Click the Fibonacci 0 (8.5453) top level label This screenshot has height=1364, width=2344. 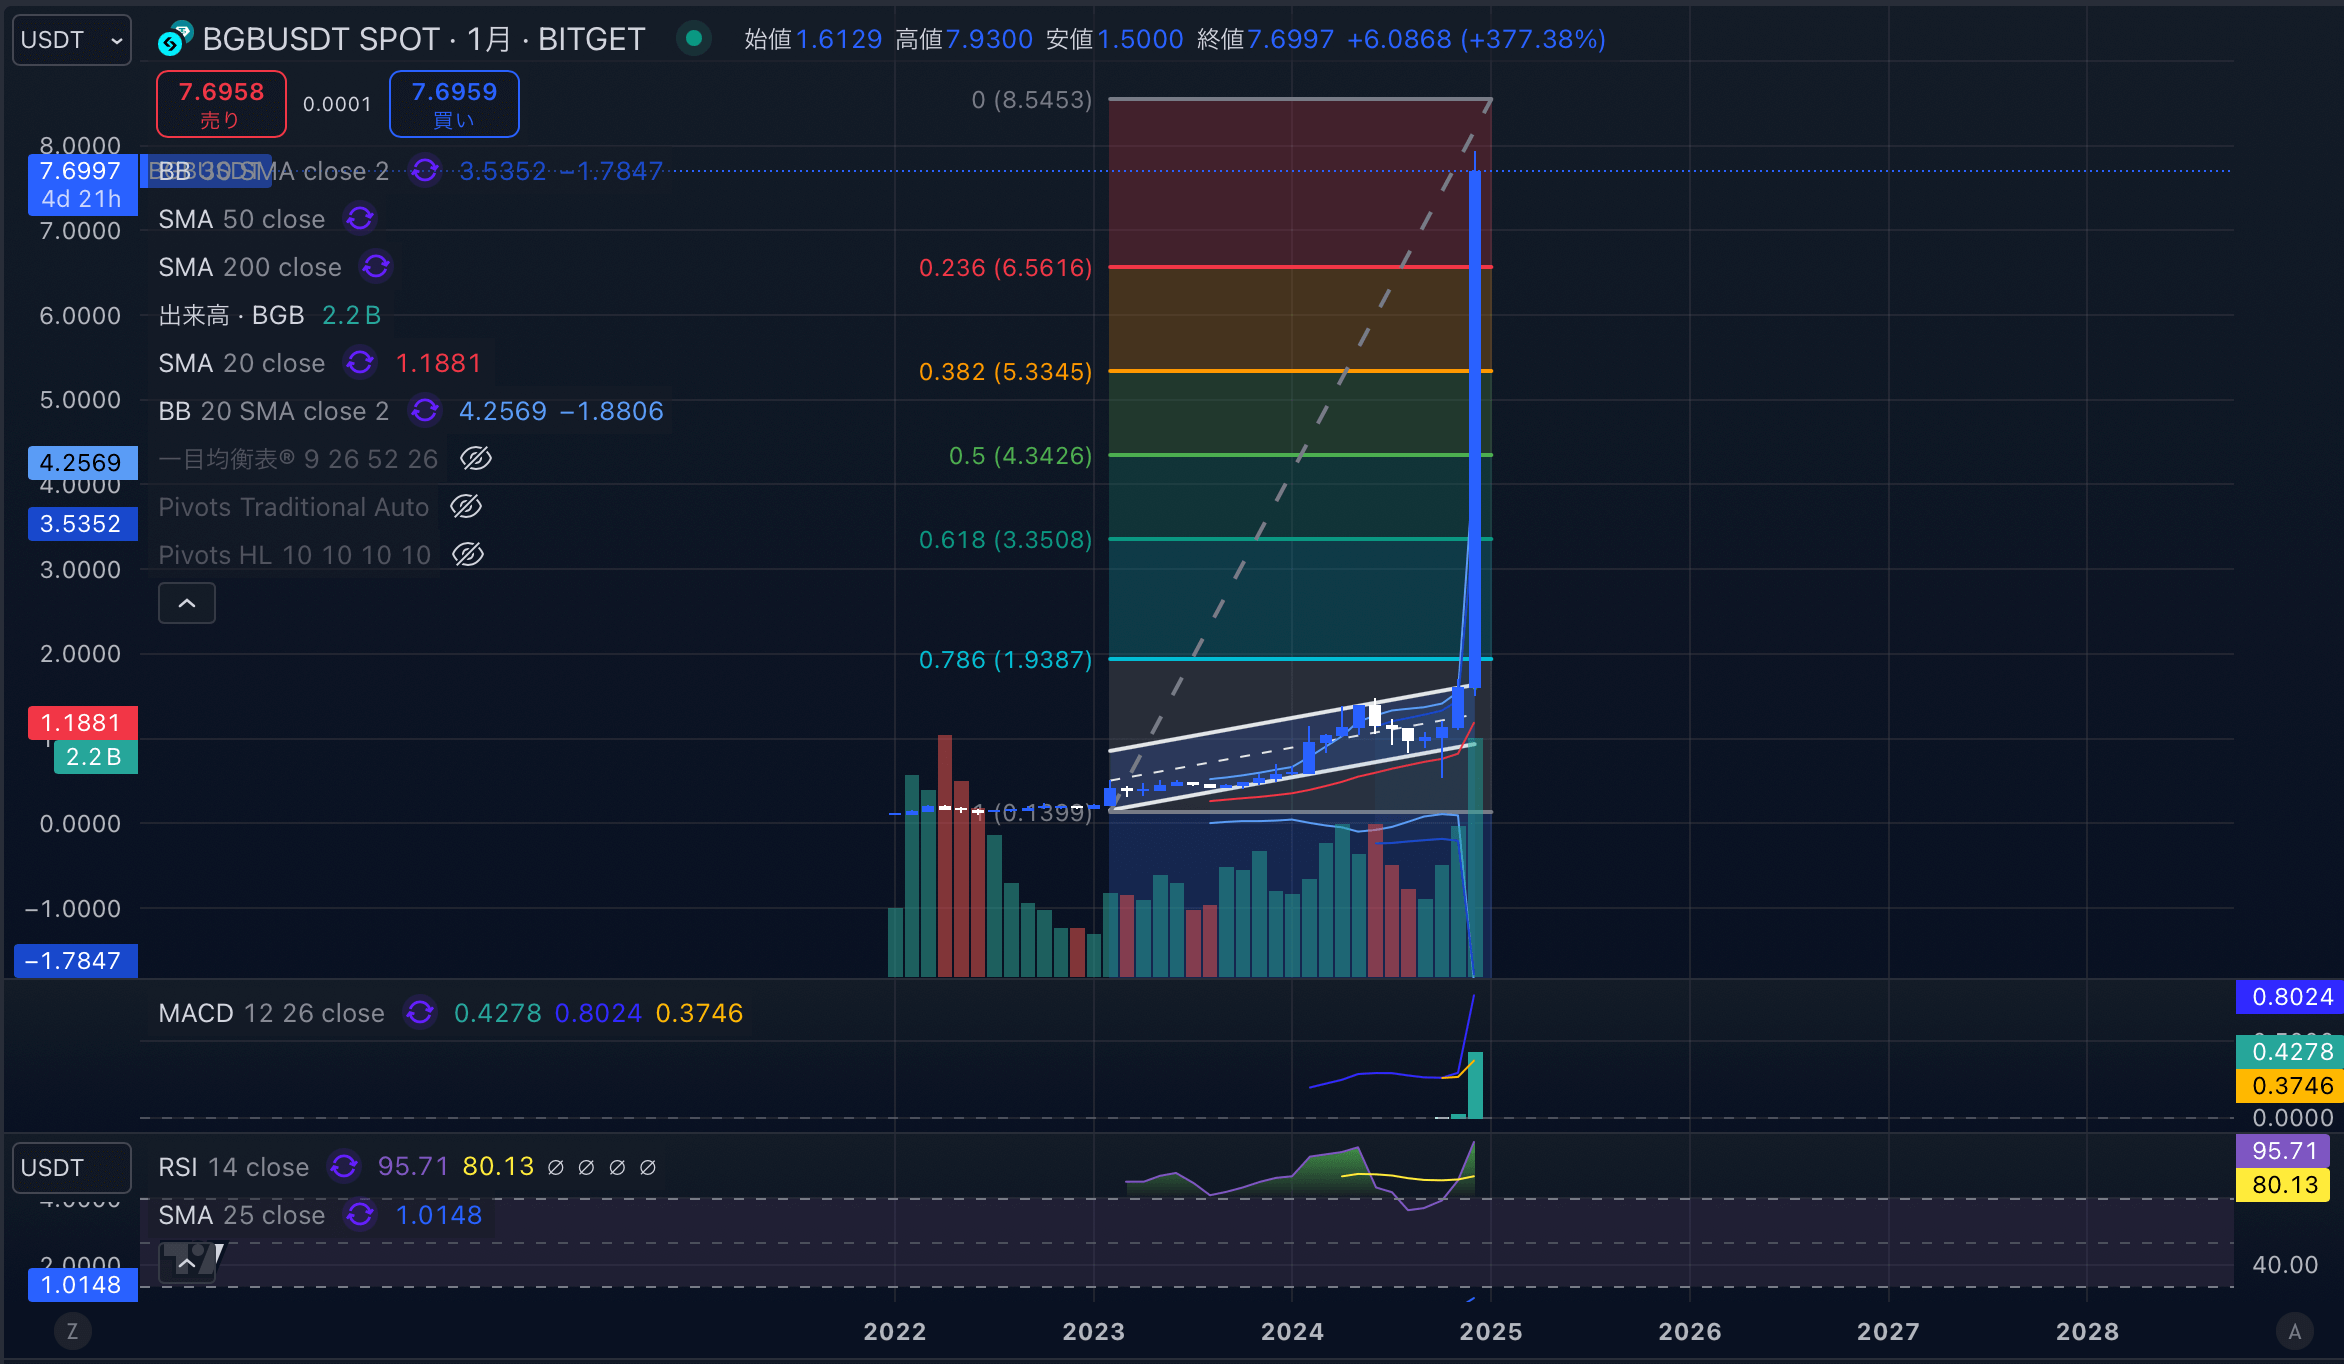(1032, 100)
